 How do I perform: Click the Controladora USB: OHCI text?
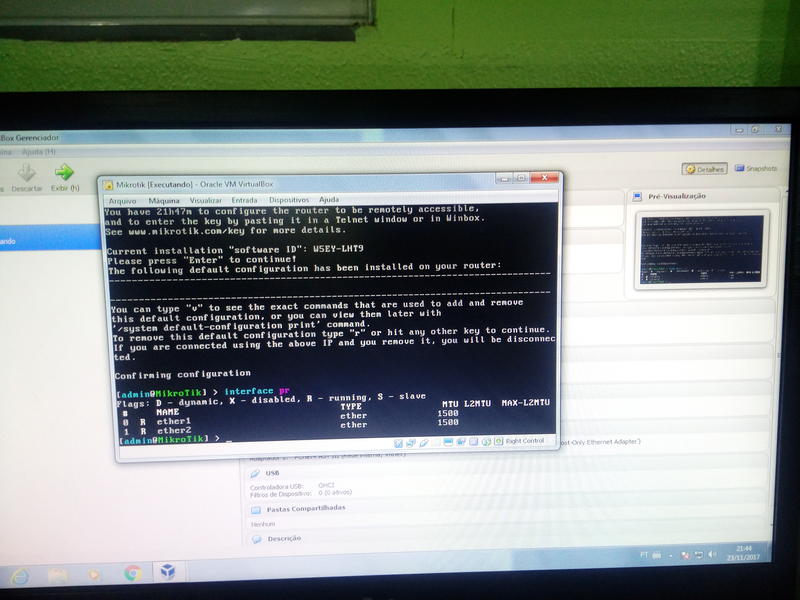(292, 486)
